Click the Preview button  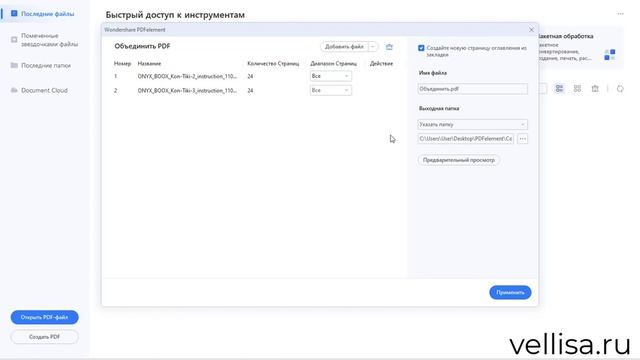pyautogui.click(x=459, y=160)
